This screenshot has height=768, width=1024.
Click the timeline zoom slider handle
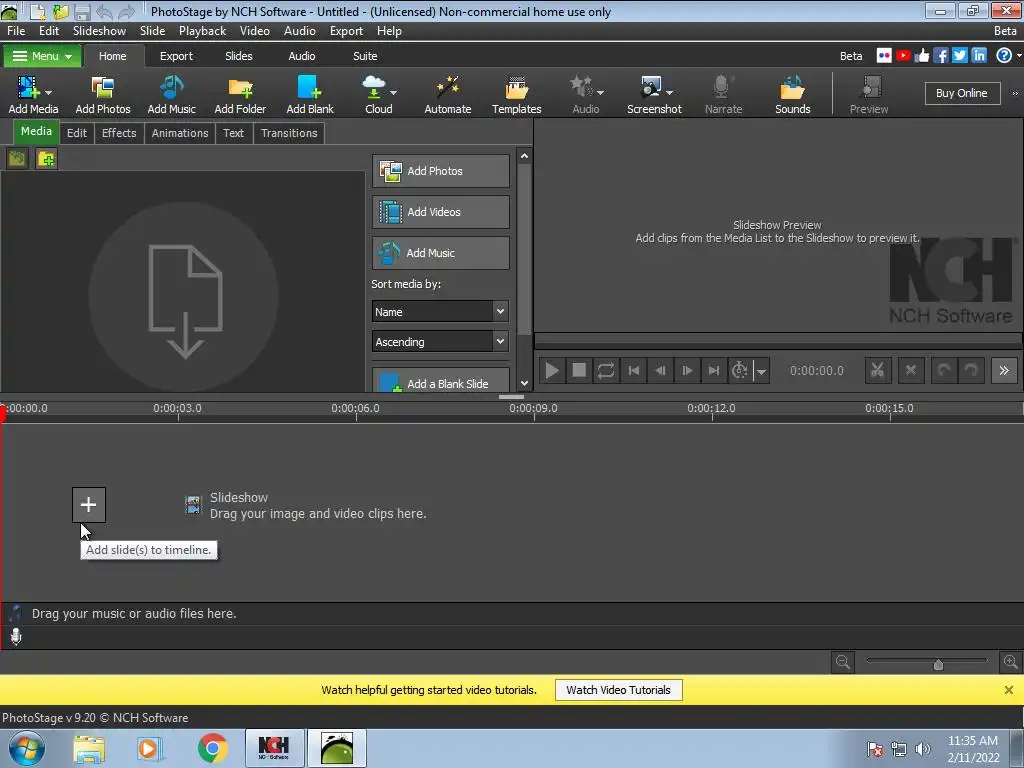938,664
